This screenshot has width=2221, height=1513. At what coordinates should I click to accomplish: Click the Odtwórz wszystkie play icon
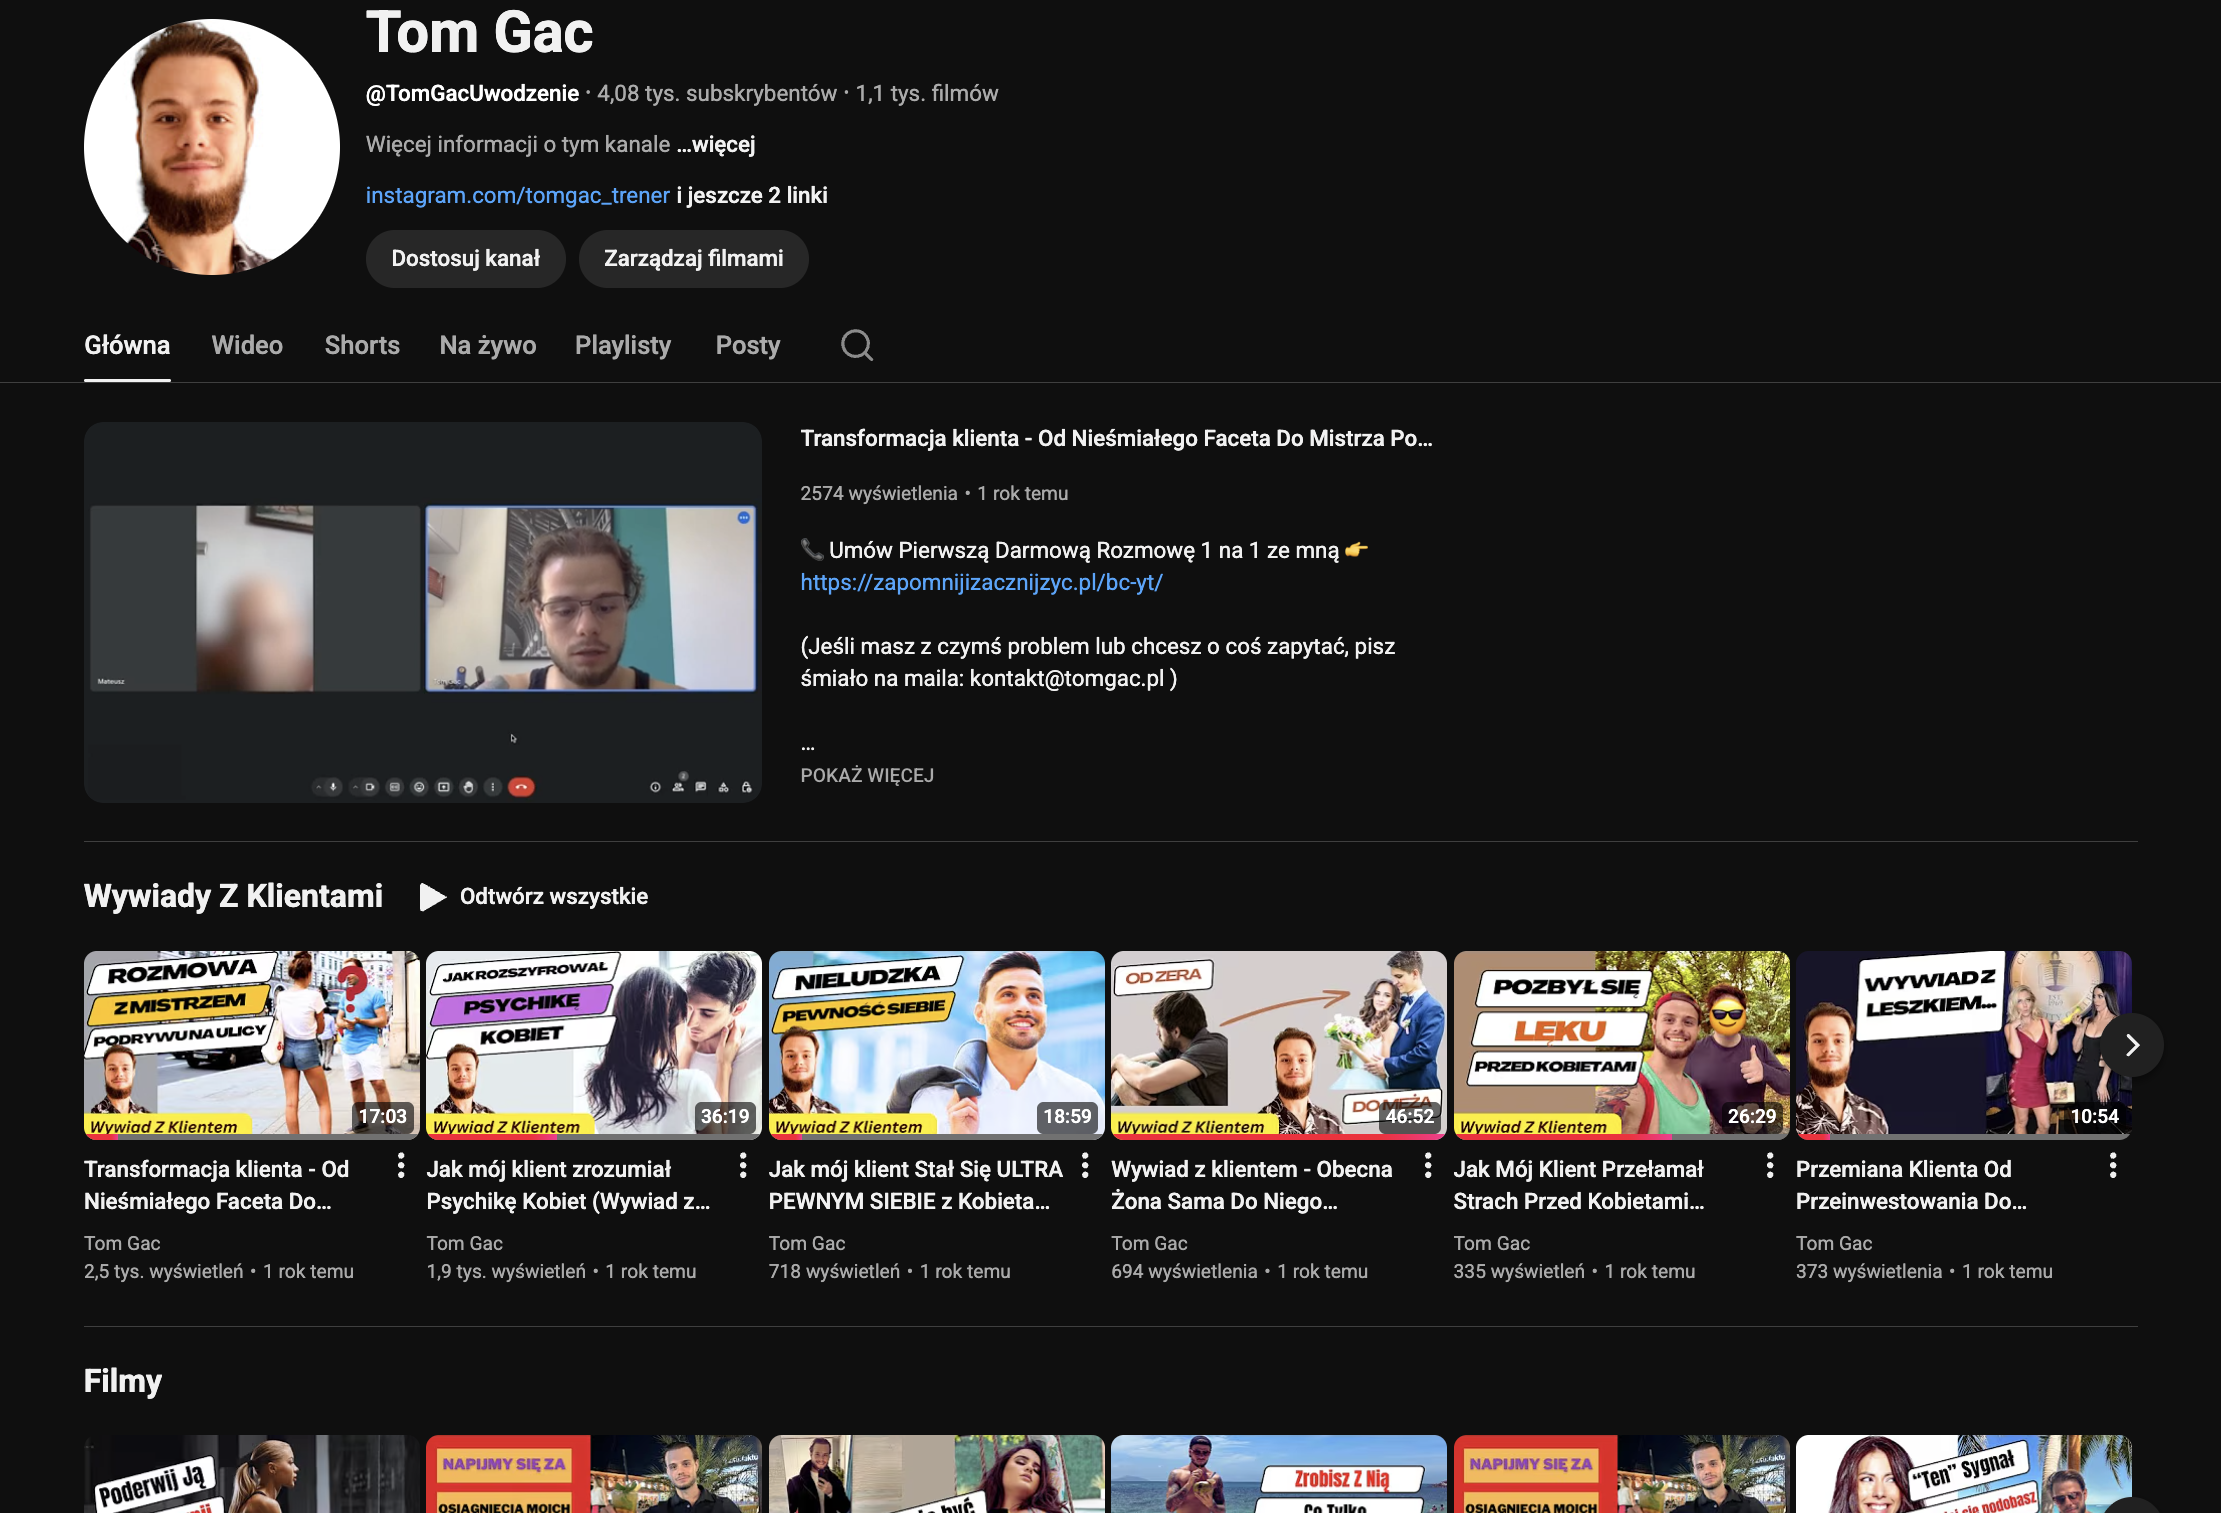[432, 896]
